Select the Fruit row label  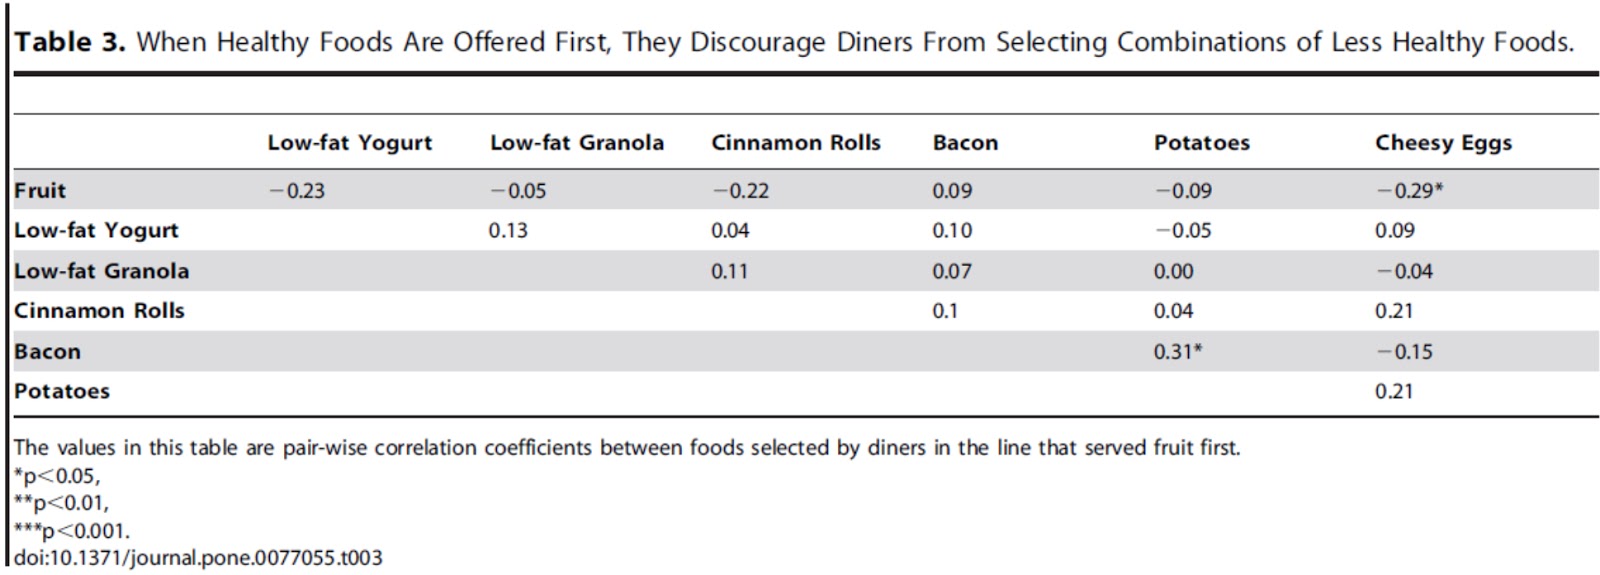[40, 190]
